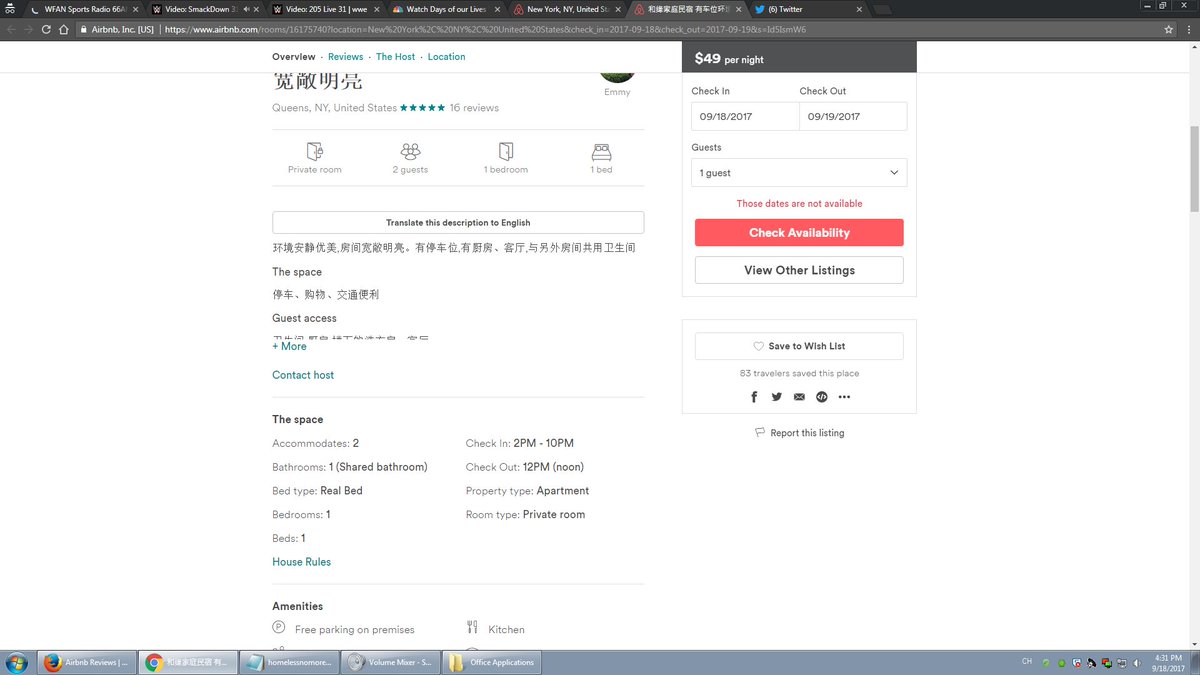Click the browser address bar URL
This screenshot has width=1200, height=675.
485,29
